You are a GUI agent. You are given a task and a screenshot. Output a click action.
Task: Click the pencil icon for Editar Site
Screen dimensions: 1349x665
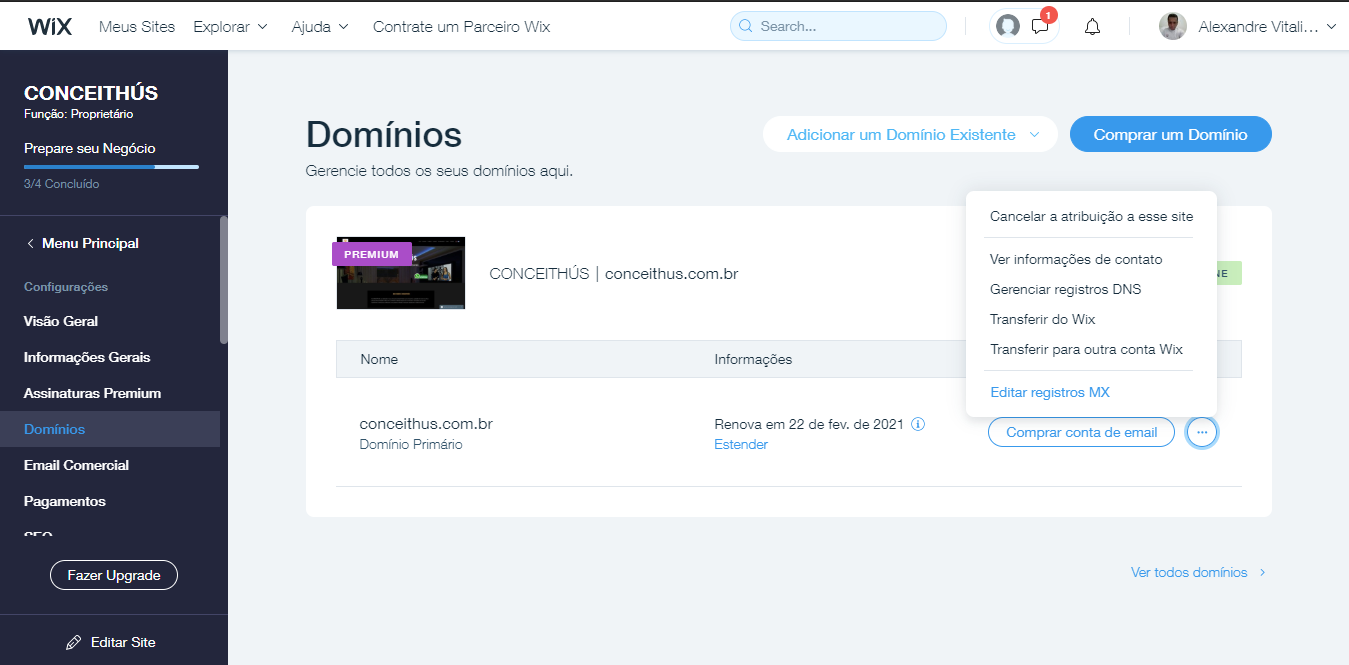[x=73, y=642]
